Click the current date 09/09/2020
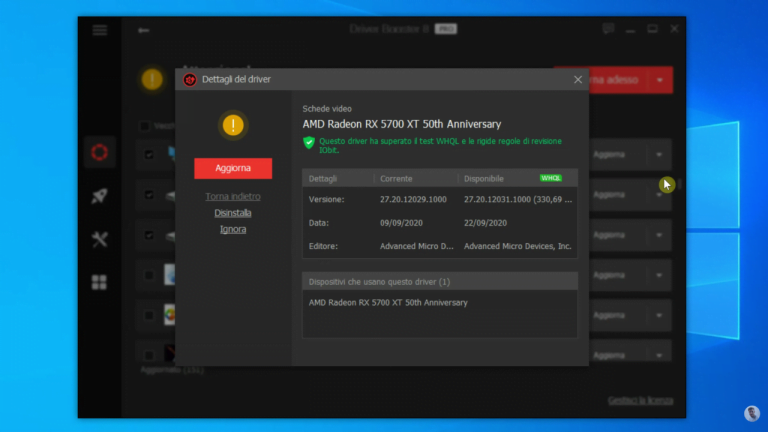The image size is (768, 432). pos(401,223)
